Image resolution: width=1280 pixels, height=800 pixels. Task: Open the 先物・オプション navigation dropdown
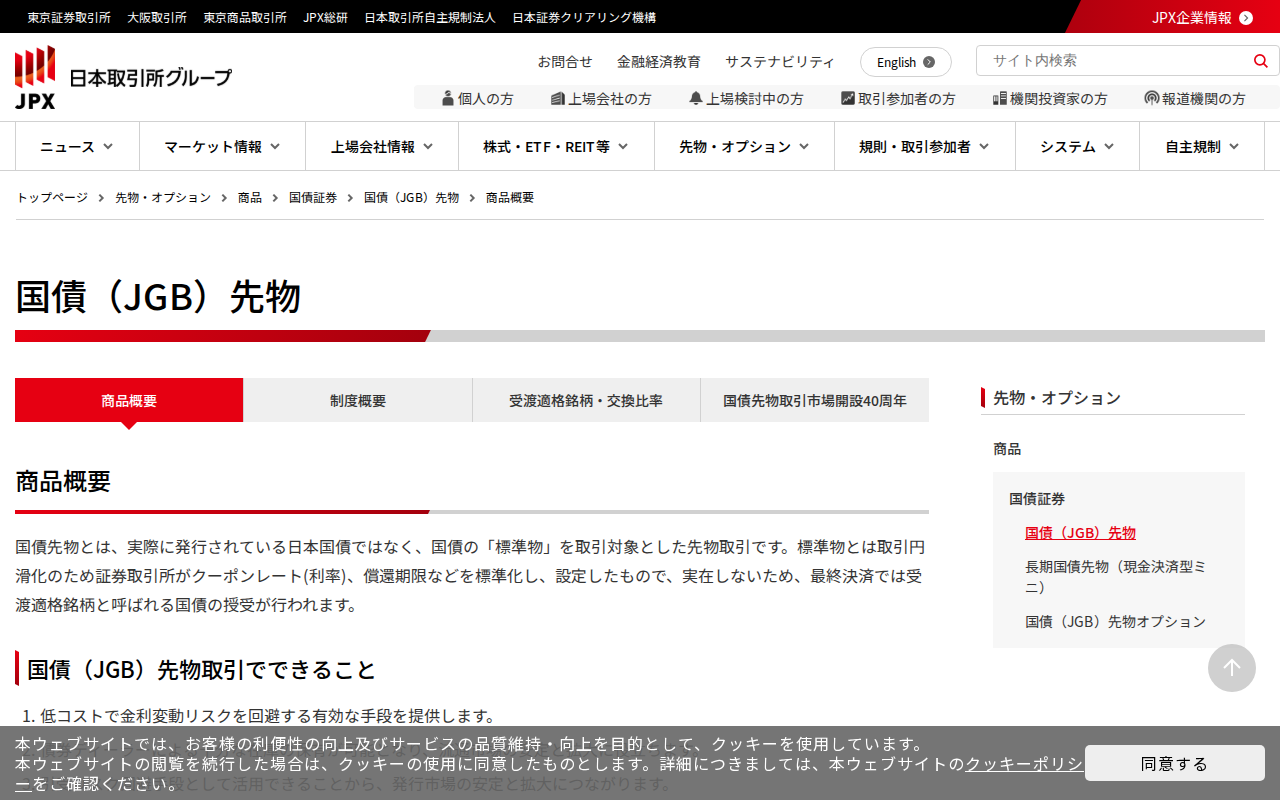pyautogui.click(x=744, y=147)
